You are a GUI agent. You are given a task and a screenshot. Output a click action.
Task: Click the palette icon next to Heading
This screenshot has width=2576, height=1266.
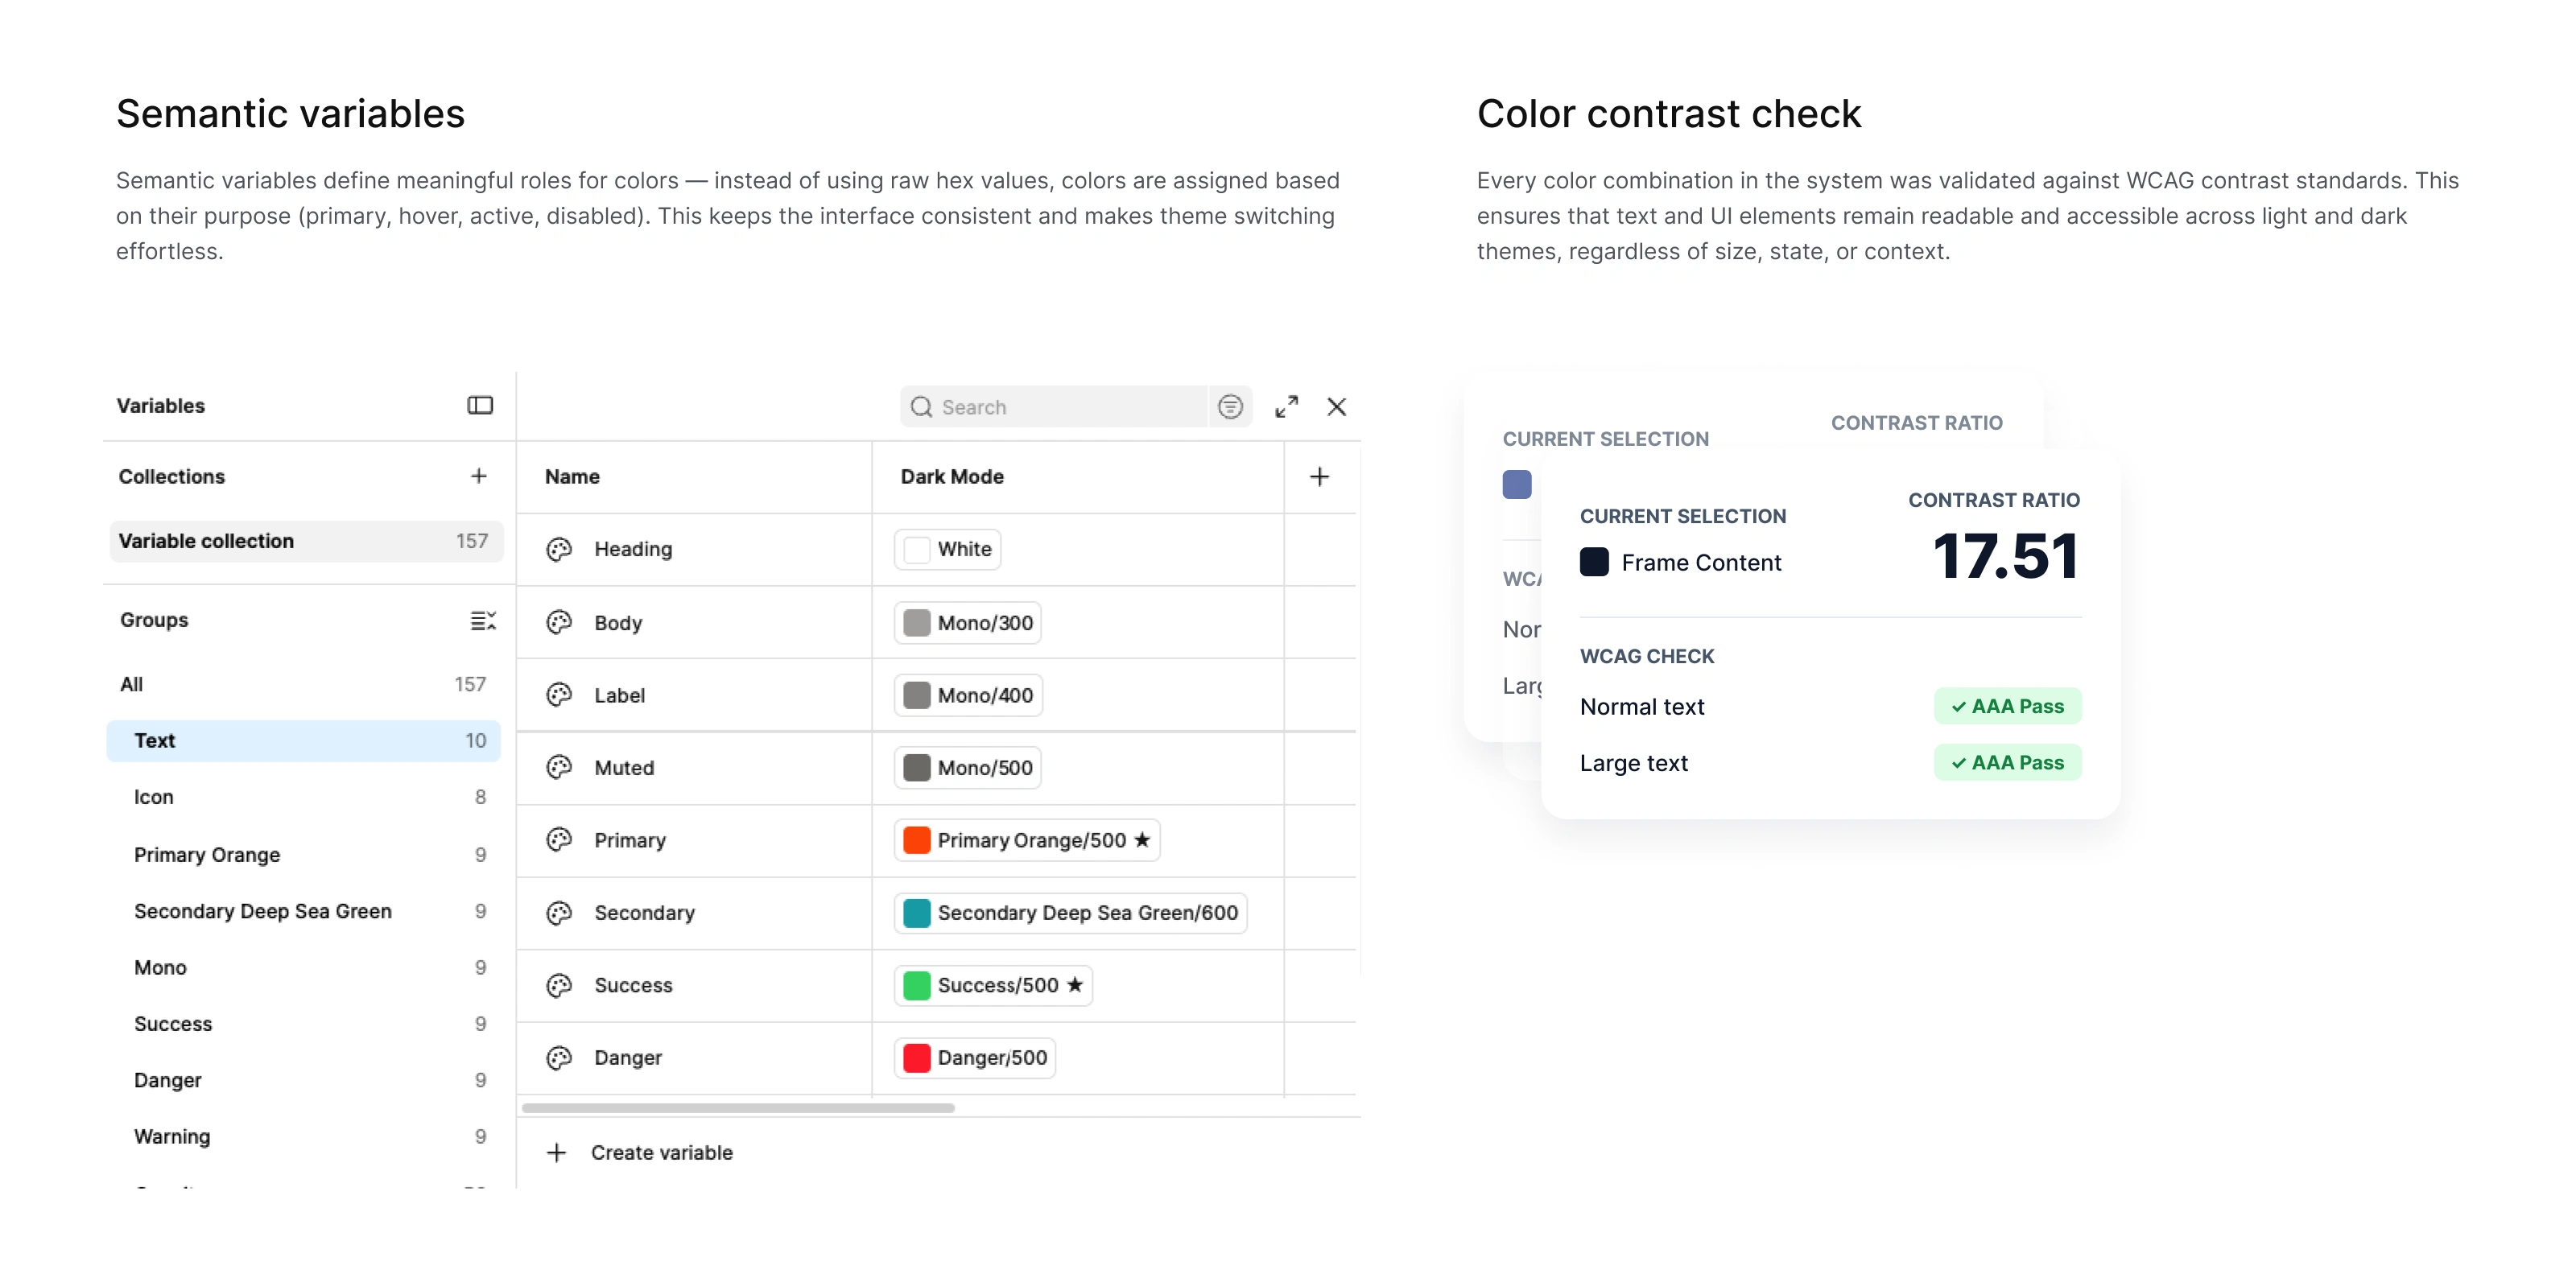tap(559, 549)
